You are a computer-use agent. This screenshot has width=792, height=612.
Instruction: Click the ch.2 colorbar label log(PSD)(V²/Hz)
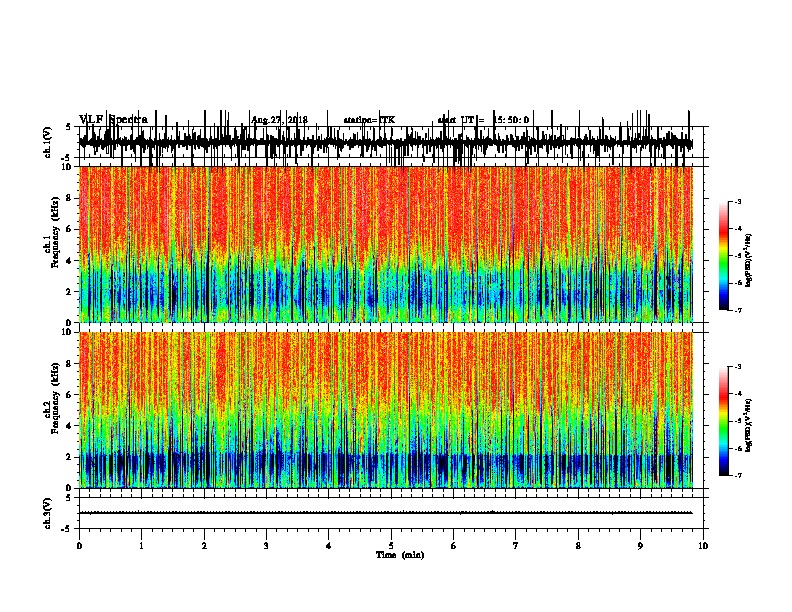[748, 425]
